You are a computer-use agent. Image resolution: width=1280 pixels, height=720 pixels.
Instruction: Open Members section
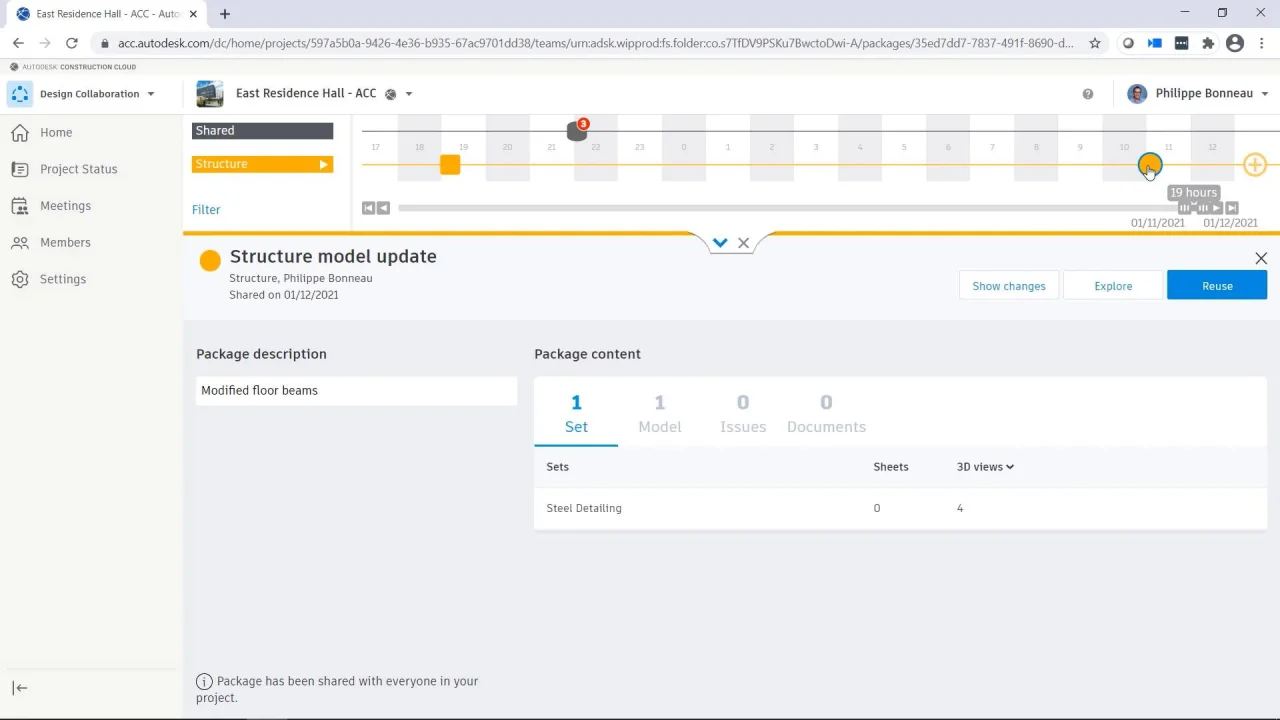(65, 242)
